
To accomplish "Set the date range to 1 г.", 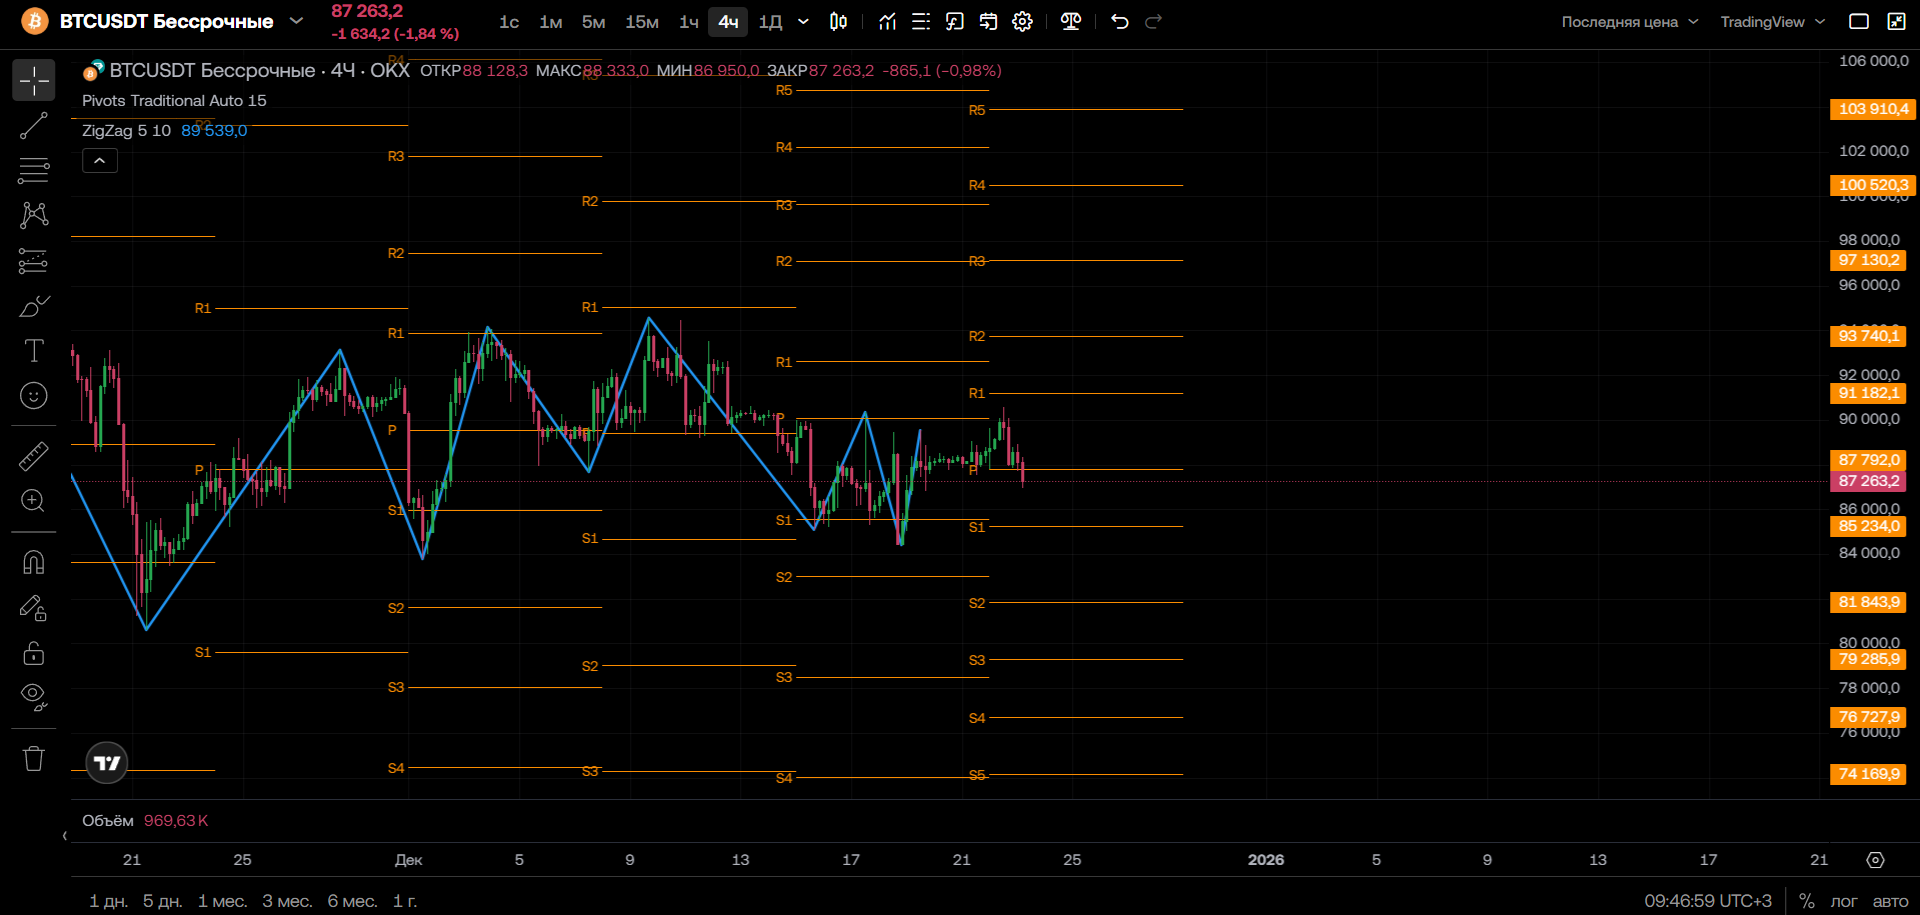I will 405,901.
